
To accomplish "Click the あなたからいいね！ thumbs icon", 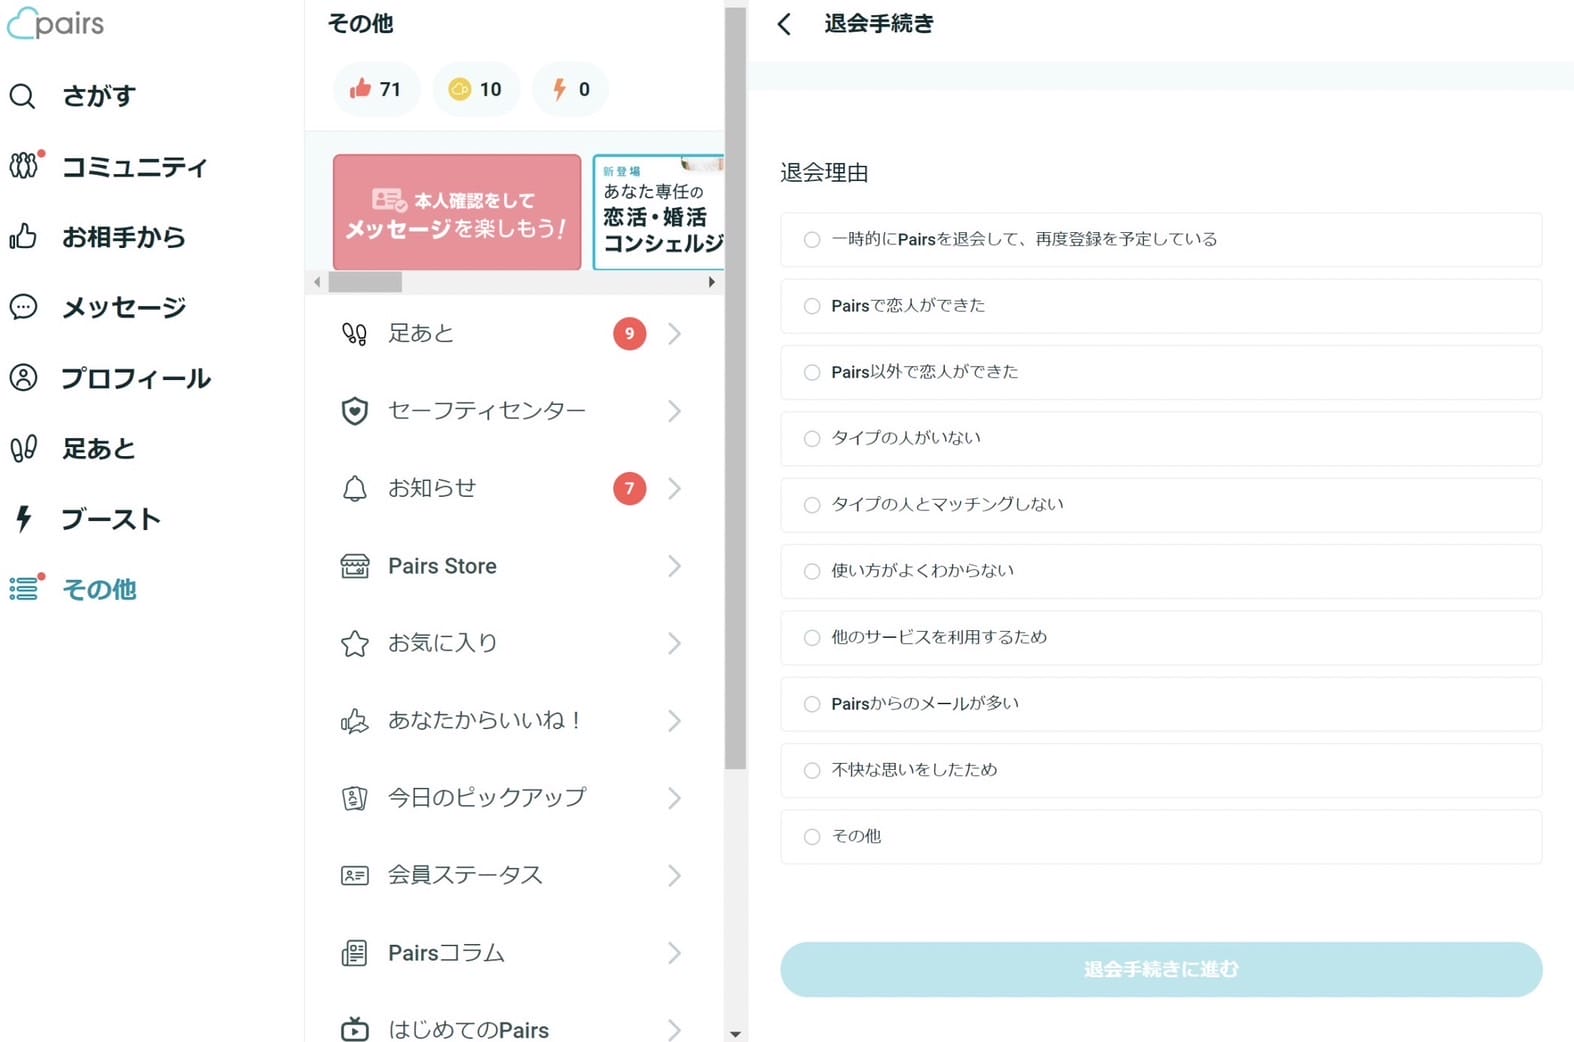I will click(x=355, y=721).
